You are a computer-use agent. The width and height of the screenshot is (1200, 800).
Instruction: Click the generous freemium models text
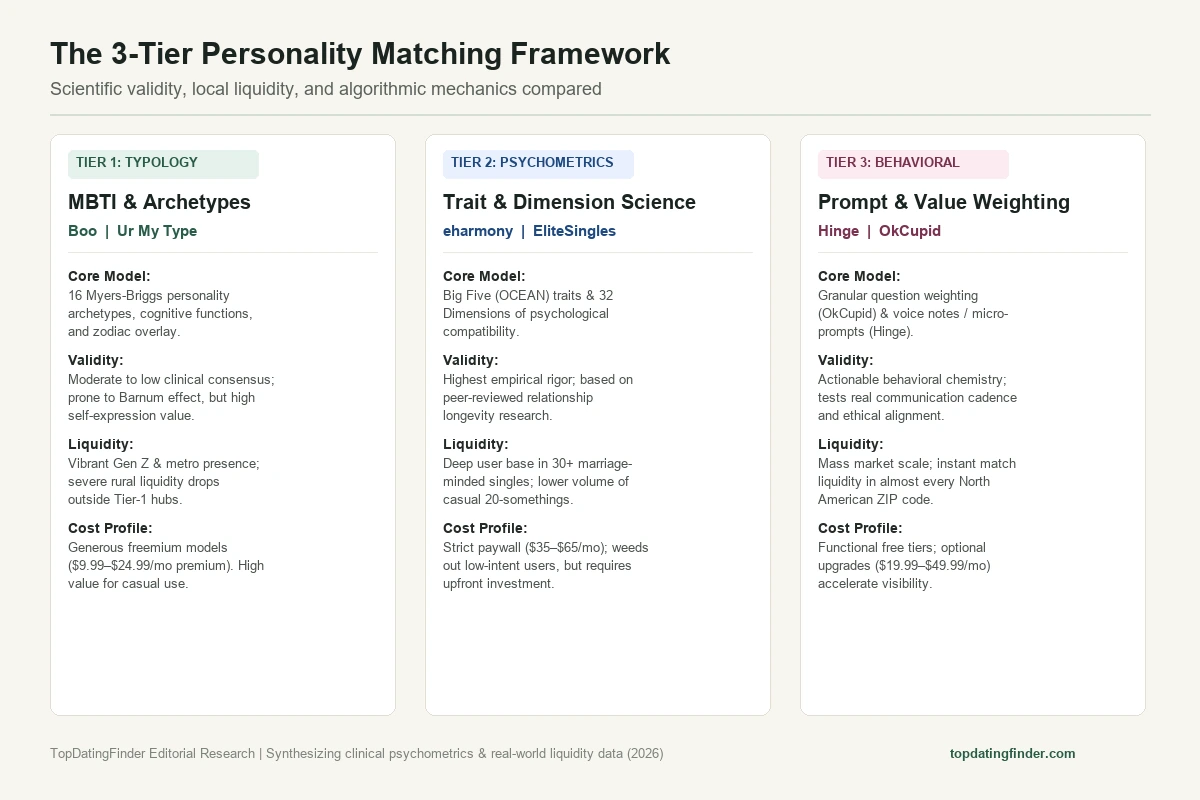click(166, 566)
